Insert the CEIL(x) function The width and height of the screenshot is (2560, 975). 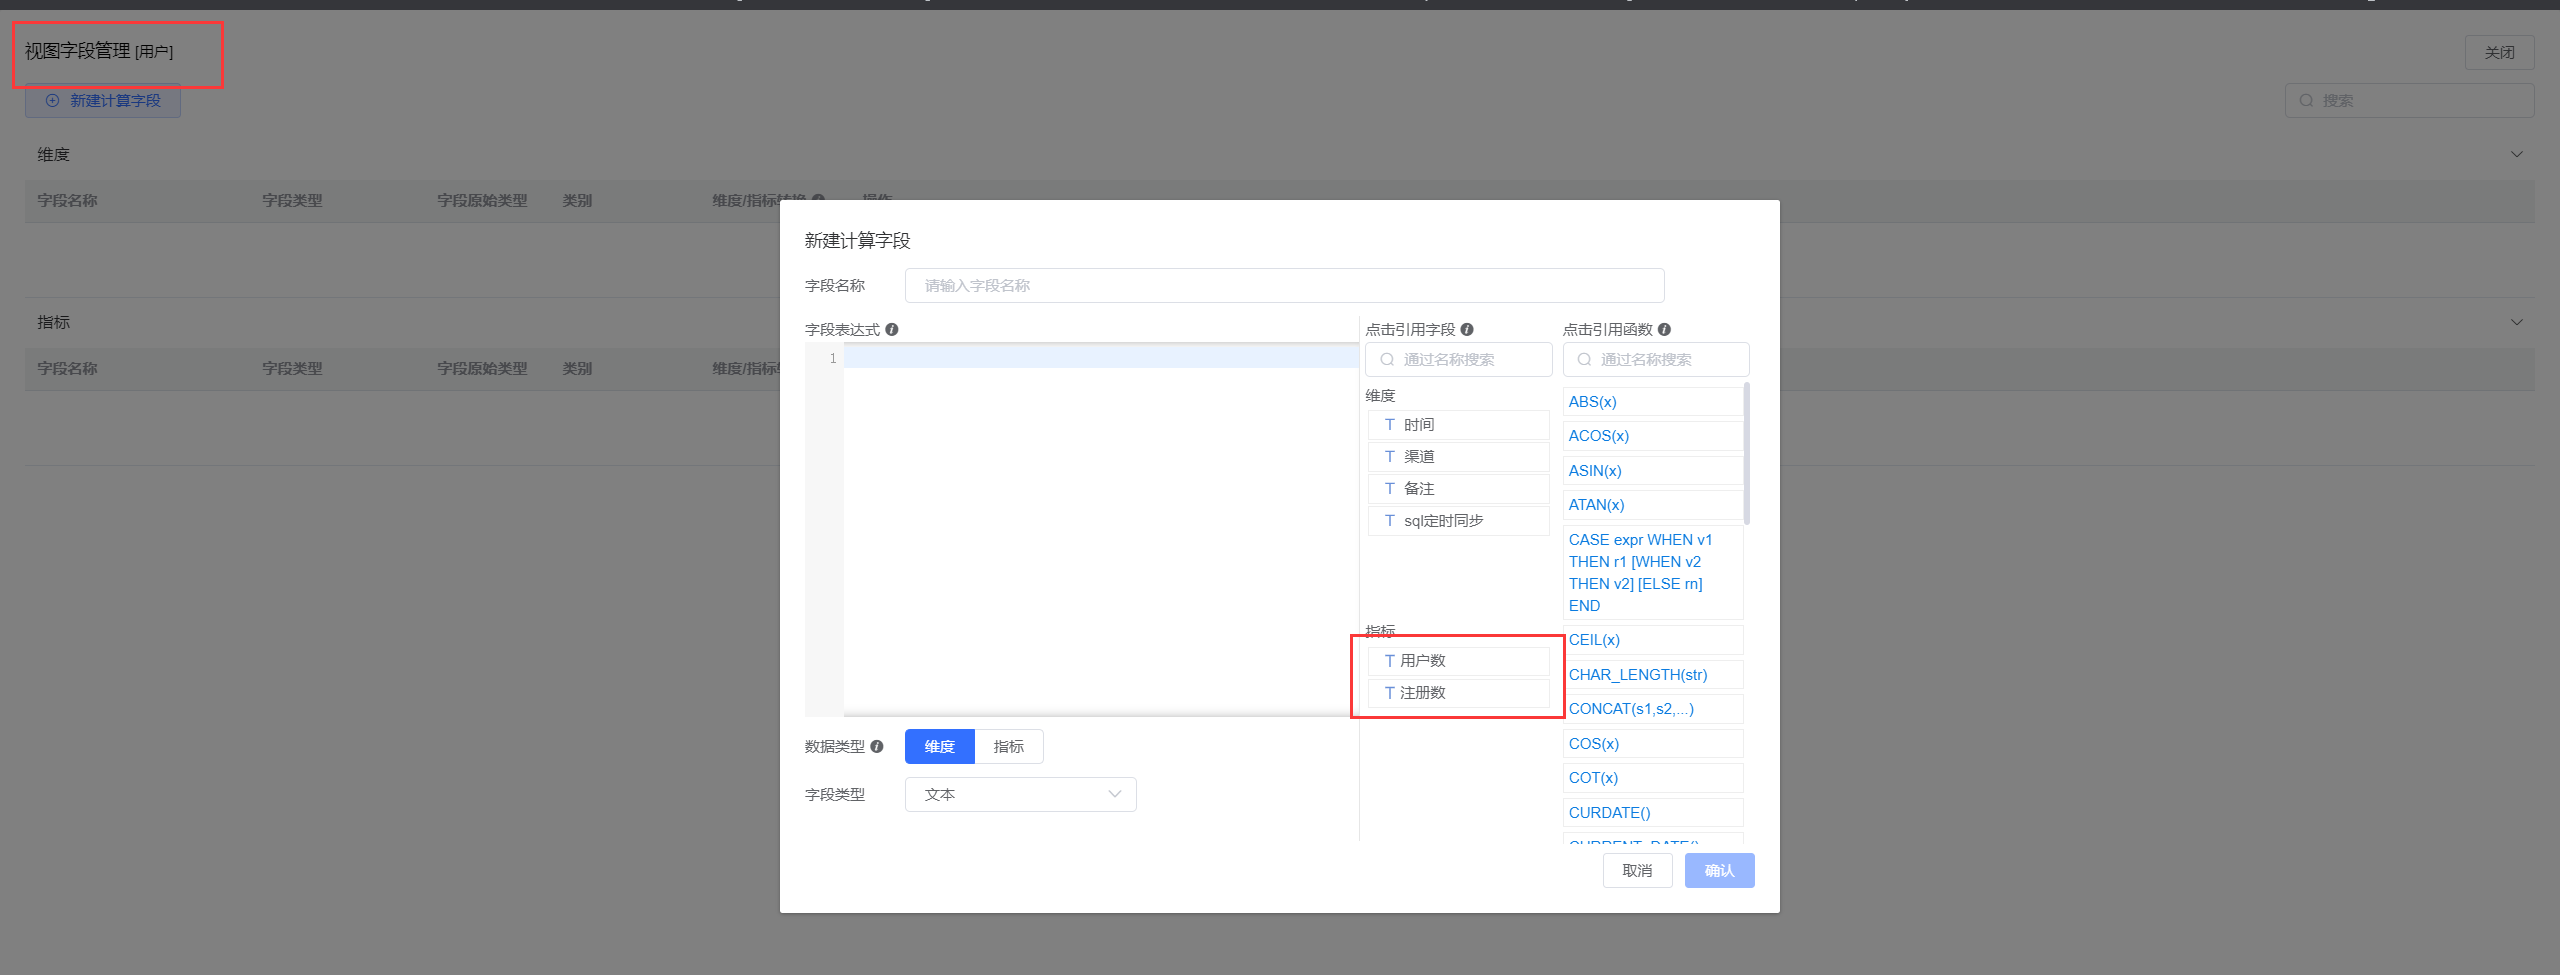pos(1652,639)
